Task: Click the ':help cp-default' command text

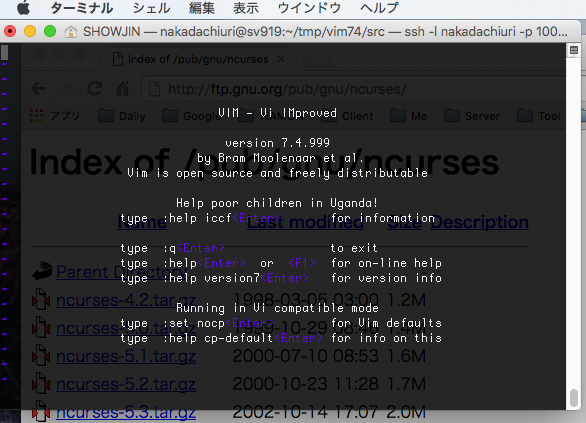Action: click(x=218, y=338)
